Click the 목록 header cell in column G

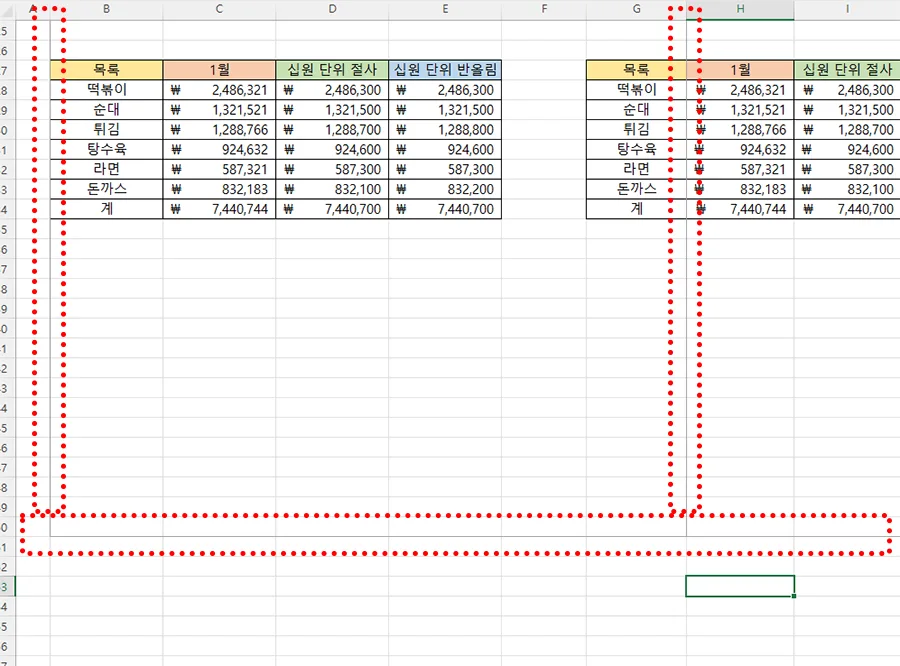636,70
